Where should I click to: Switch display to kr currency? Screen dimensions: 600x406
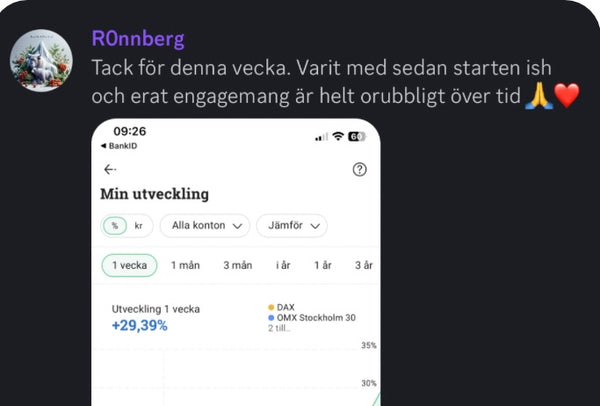(x=138, y=226)
